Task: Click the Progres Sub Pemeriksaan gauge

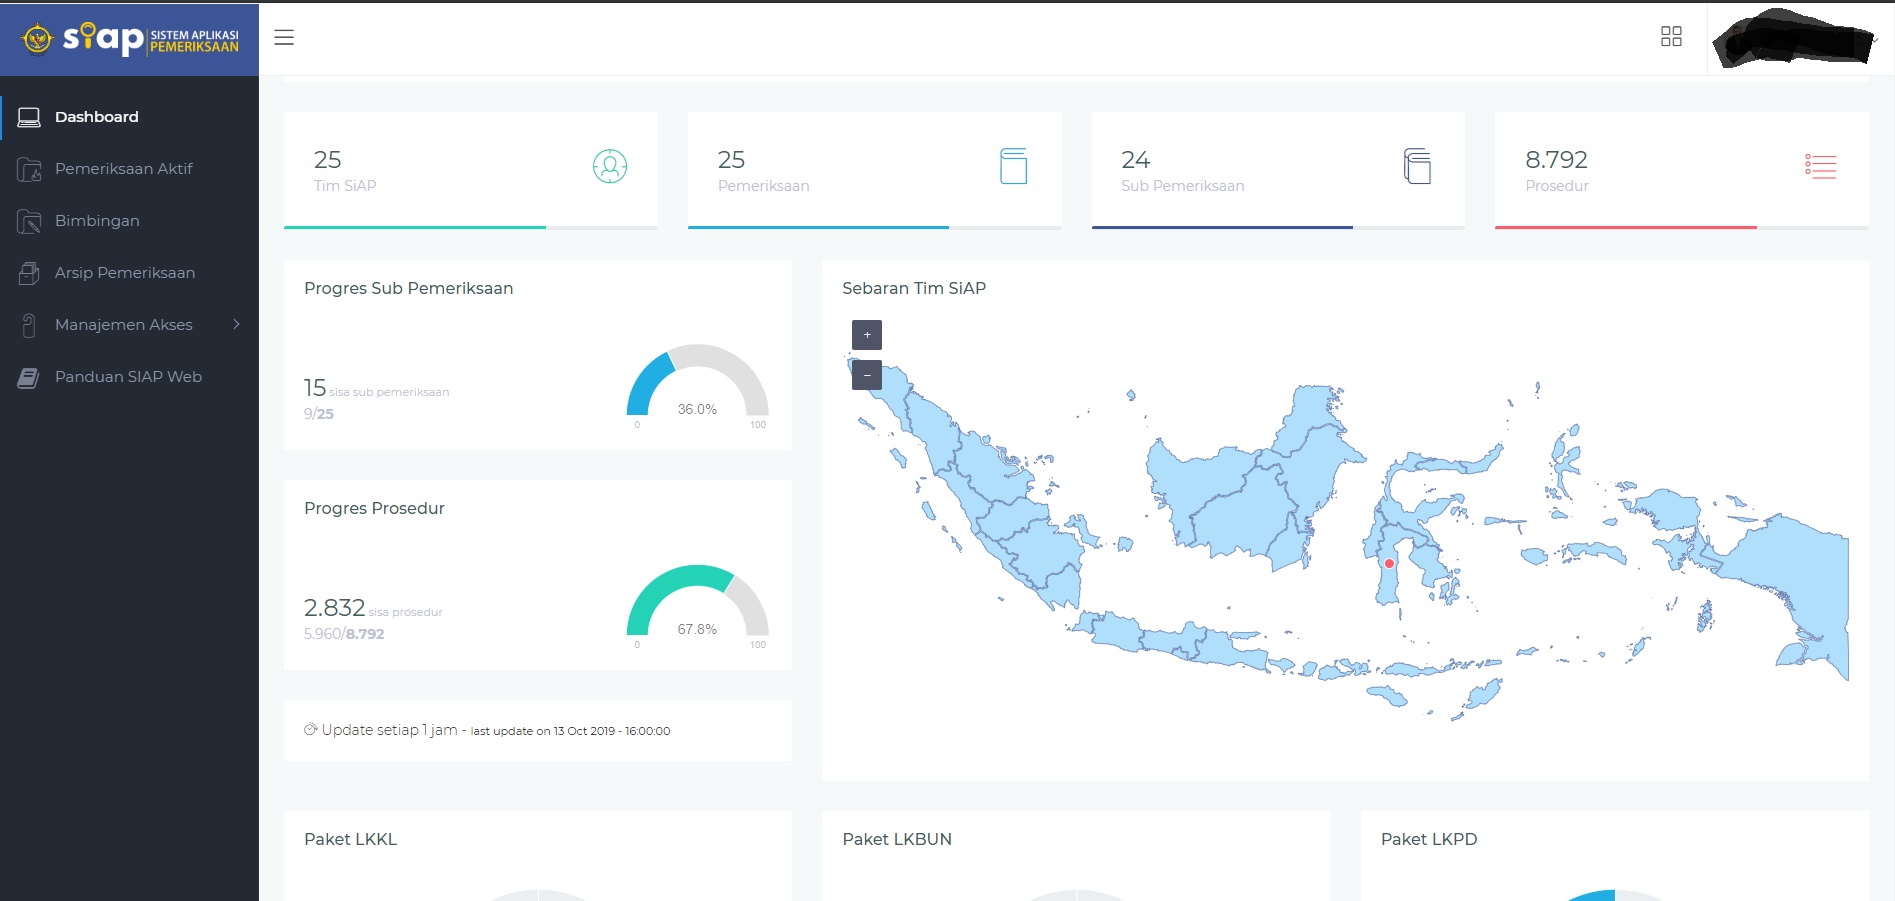Action: (697, 383)
